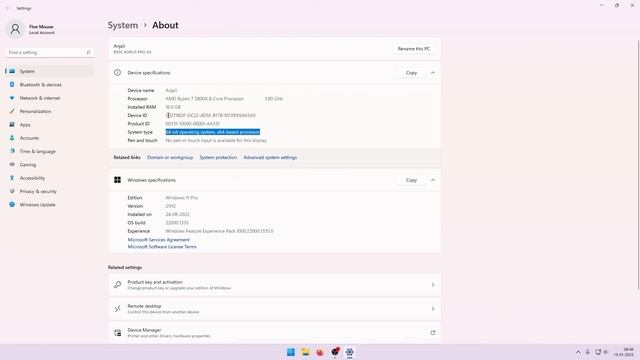Click the highlighted System type value
Viewport: 640px width, 360px height.
(213, 132)
